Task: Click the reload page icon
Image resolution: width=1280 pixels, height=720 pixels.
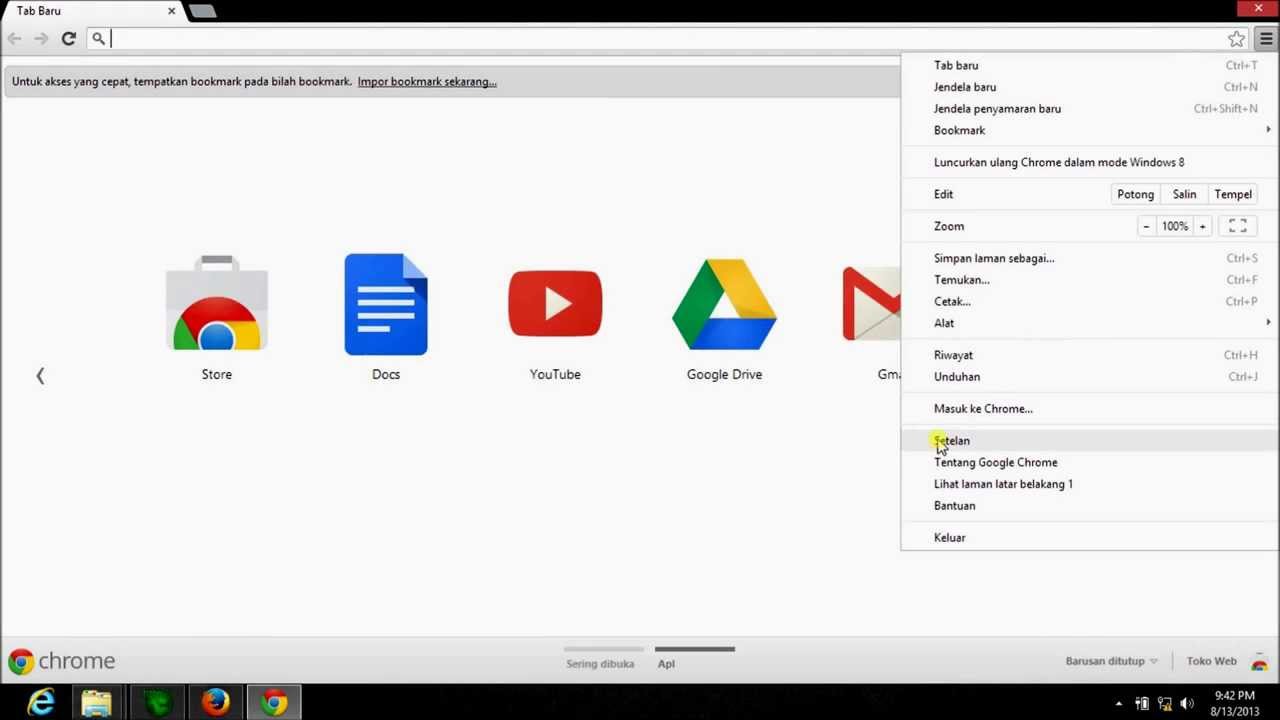Action: pyautogui.click(x=68, y=39)
